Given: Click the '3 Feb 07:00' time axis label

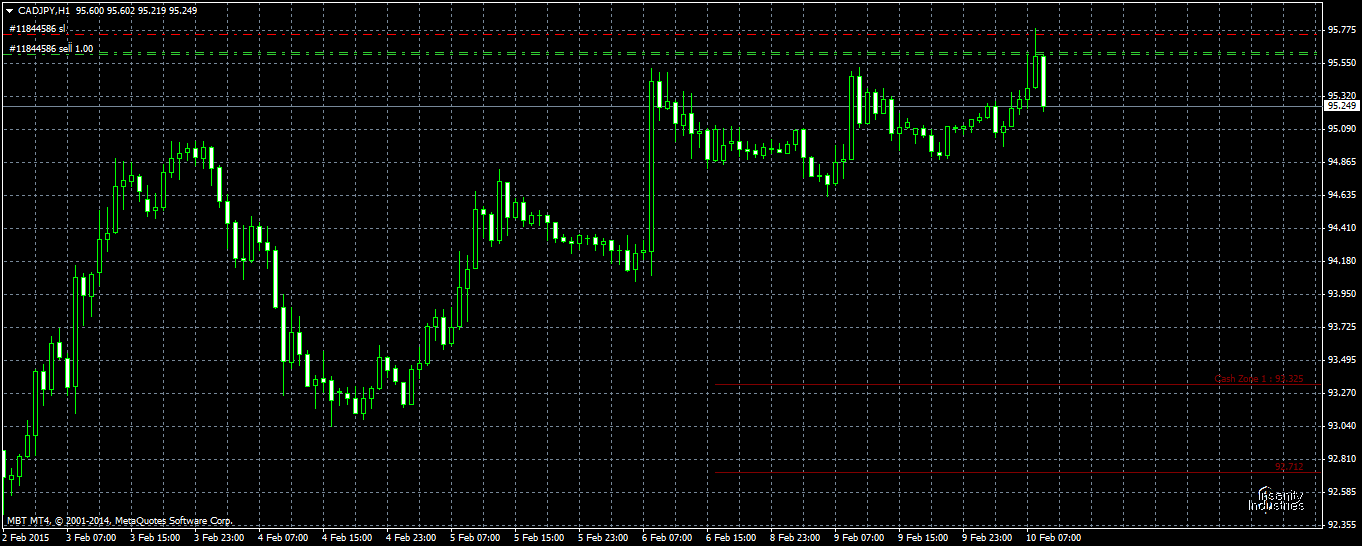Looking at the screenshot, I should pyautogui.click(x=90, y=538).
